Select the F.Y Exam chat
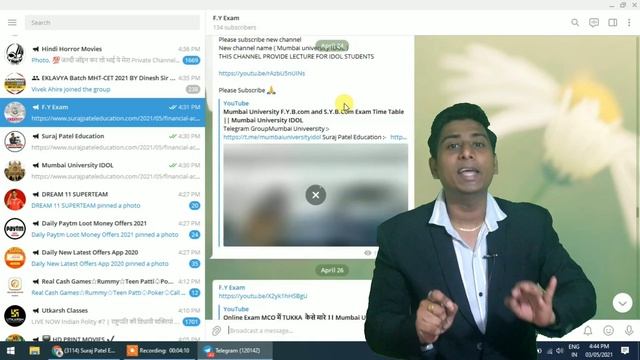 [102, 112]
